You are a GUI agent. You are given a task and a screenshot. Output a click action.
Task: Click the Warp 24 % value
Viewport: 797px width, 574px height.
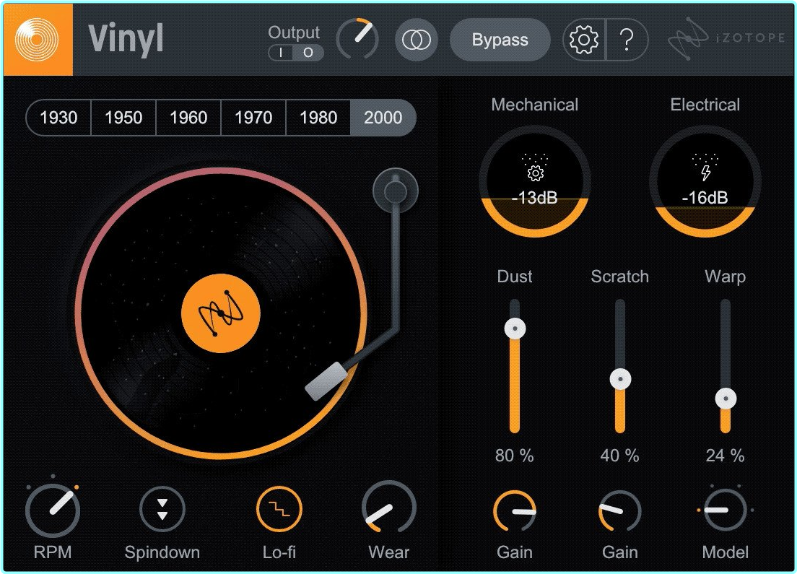(725, 456)
